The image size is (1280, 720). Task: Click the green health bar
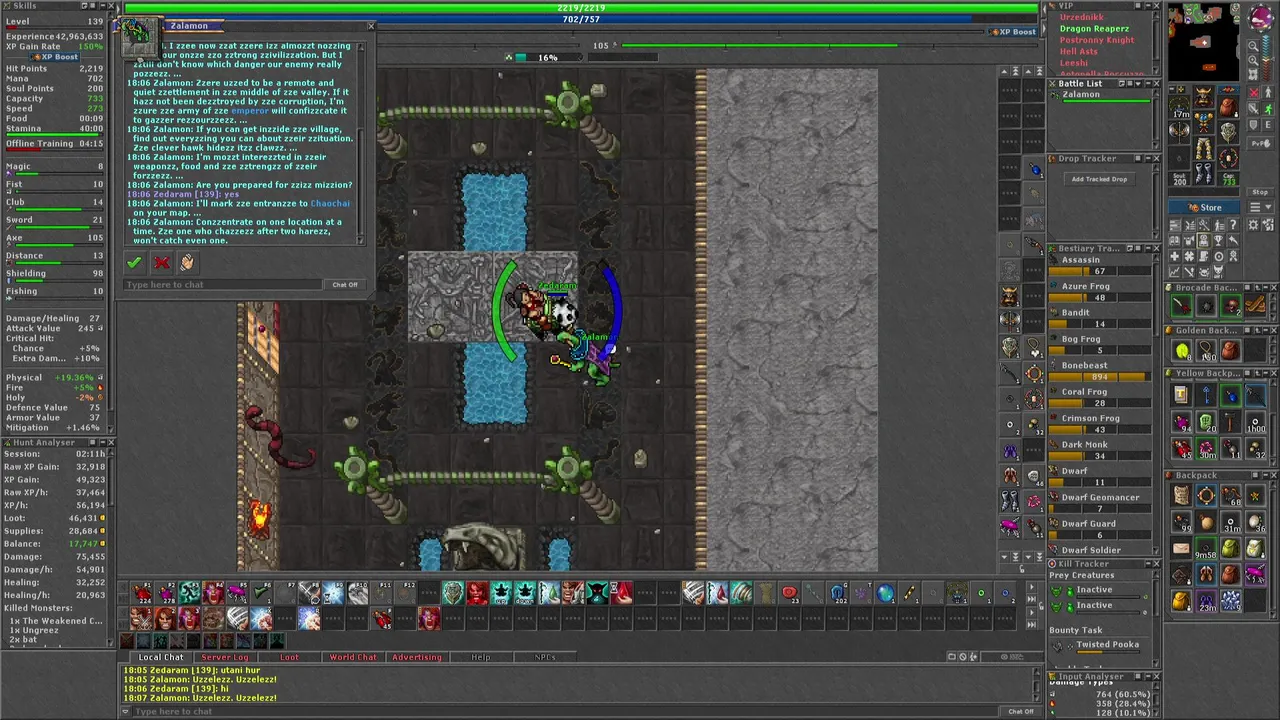click(x=581, y=7)
